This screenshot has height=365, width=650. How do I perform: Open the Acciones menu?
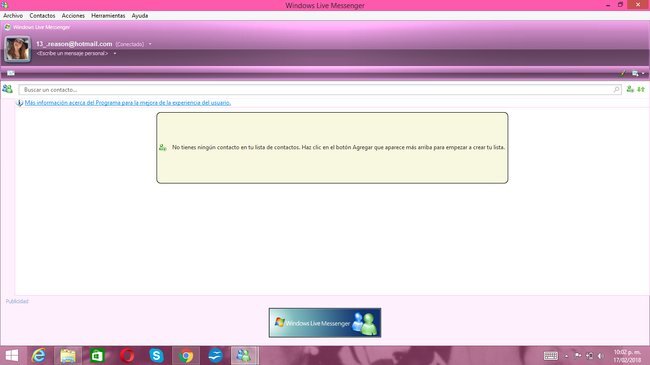73,15
